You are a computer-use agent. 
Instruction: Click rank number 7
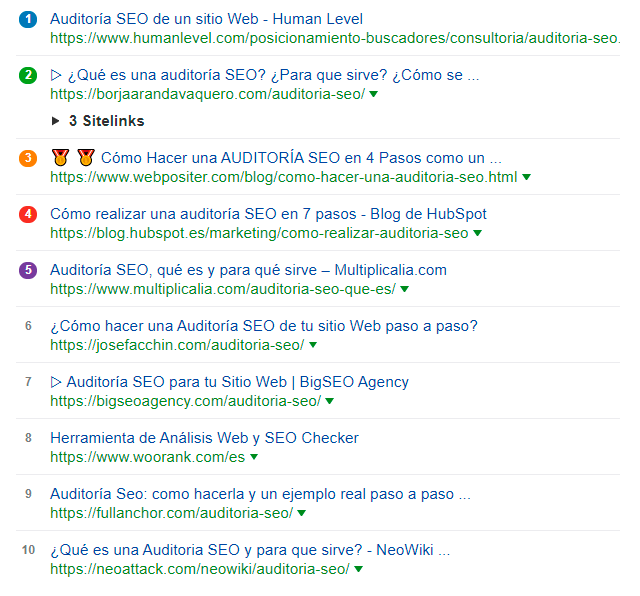click(x=28, y=382)
